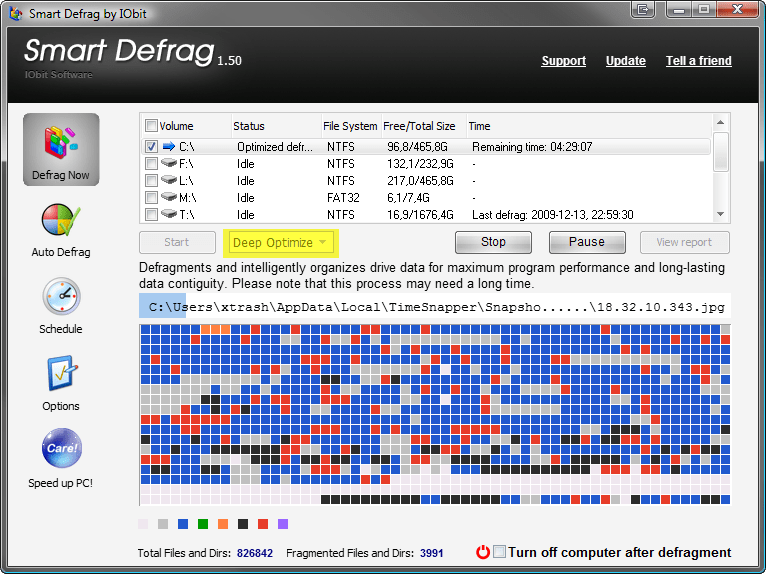Open the Support link

(x=564, y=61)
